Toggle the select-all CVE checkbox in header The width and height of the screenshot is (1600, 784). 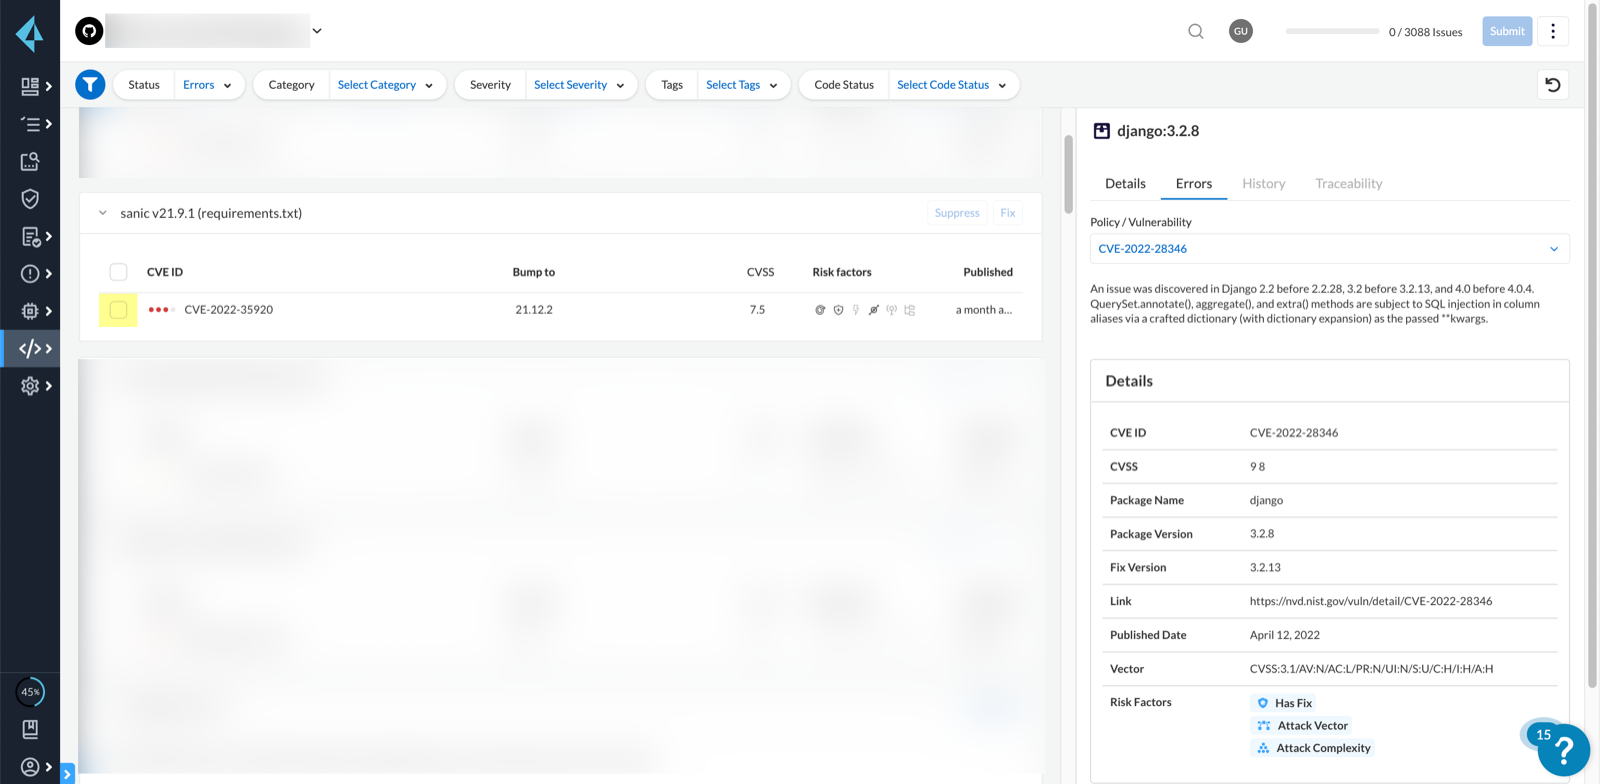(x=118, y=272)
